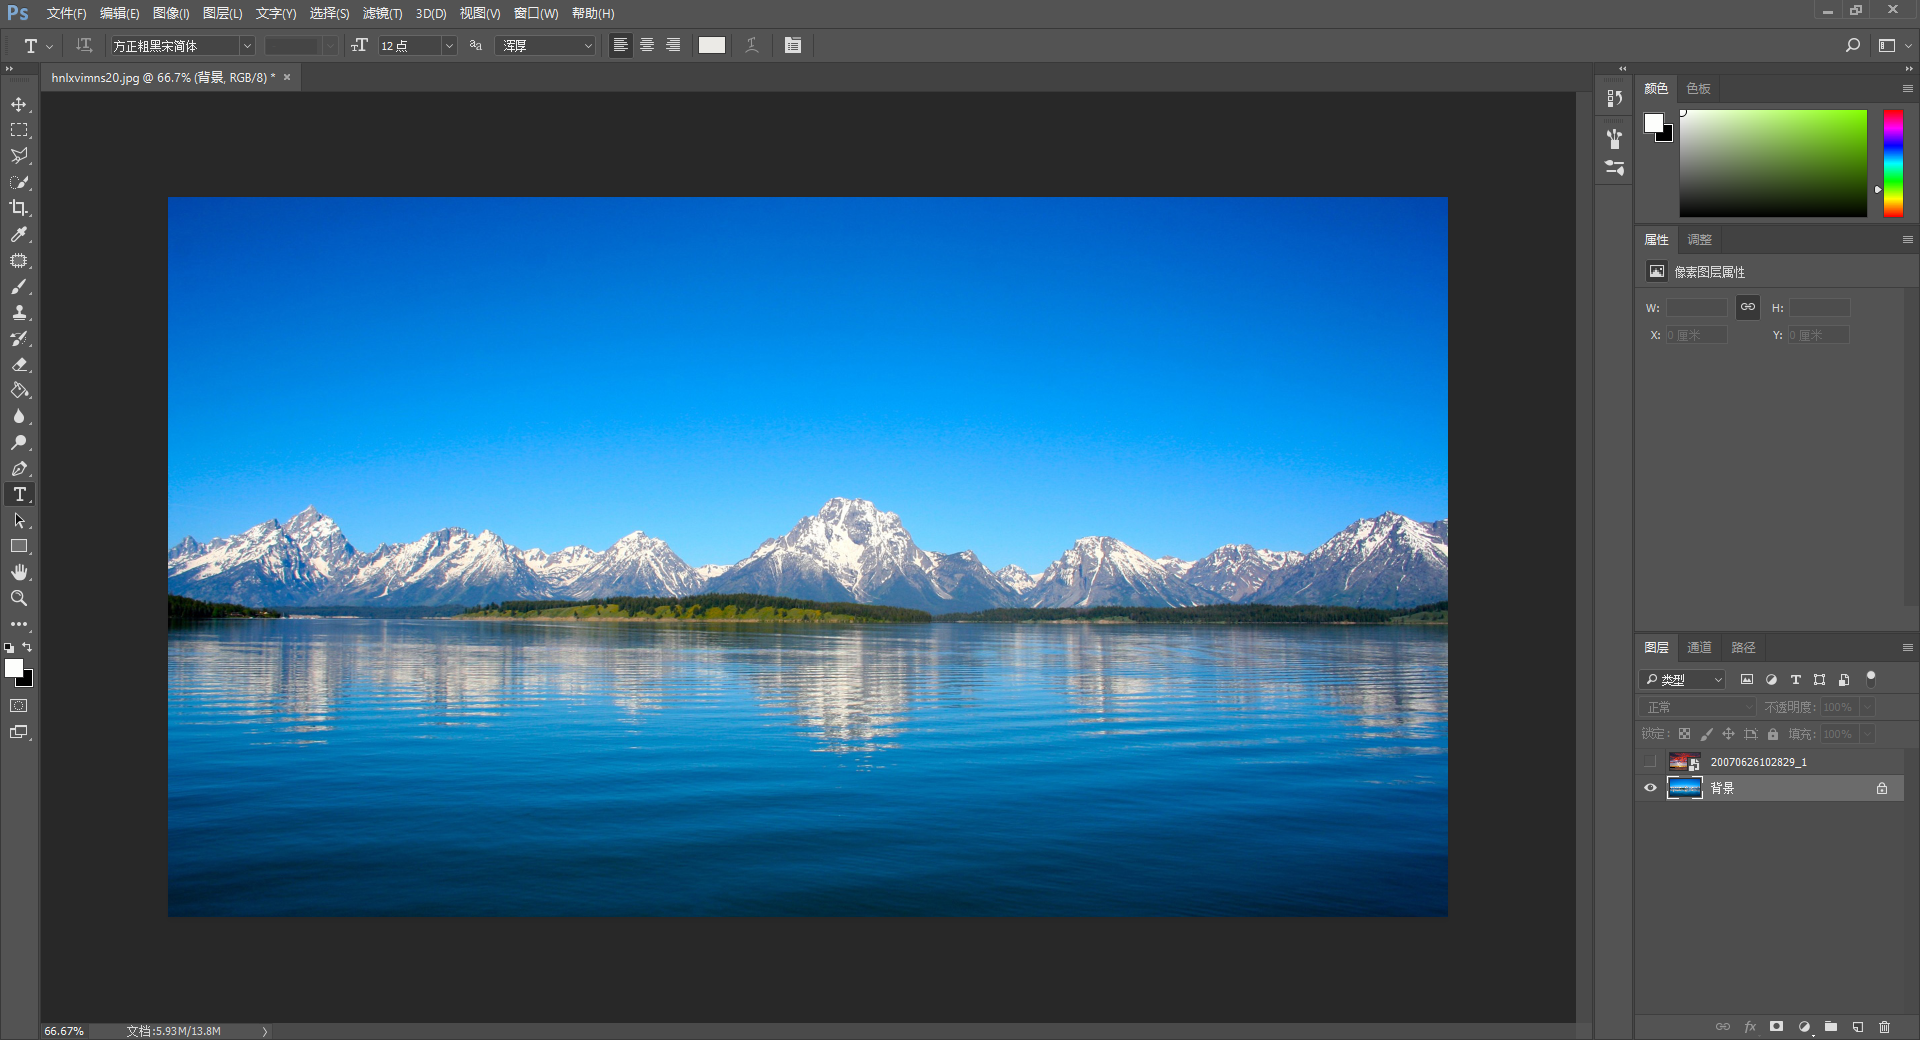Select the Crop tool

point(19,208)
